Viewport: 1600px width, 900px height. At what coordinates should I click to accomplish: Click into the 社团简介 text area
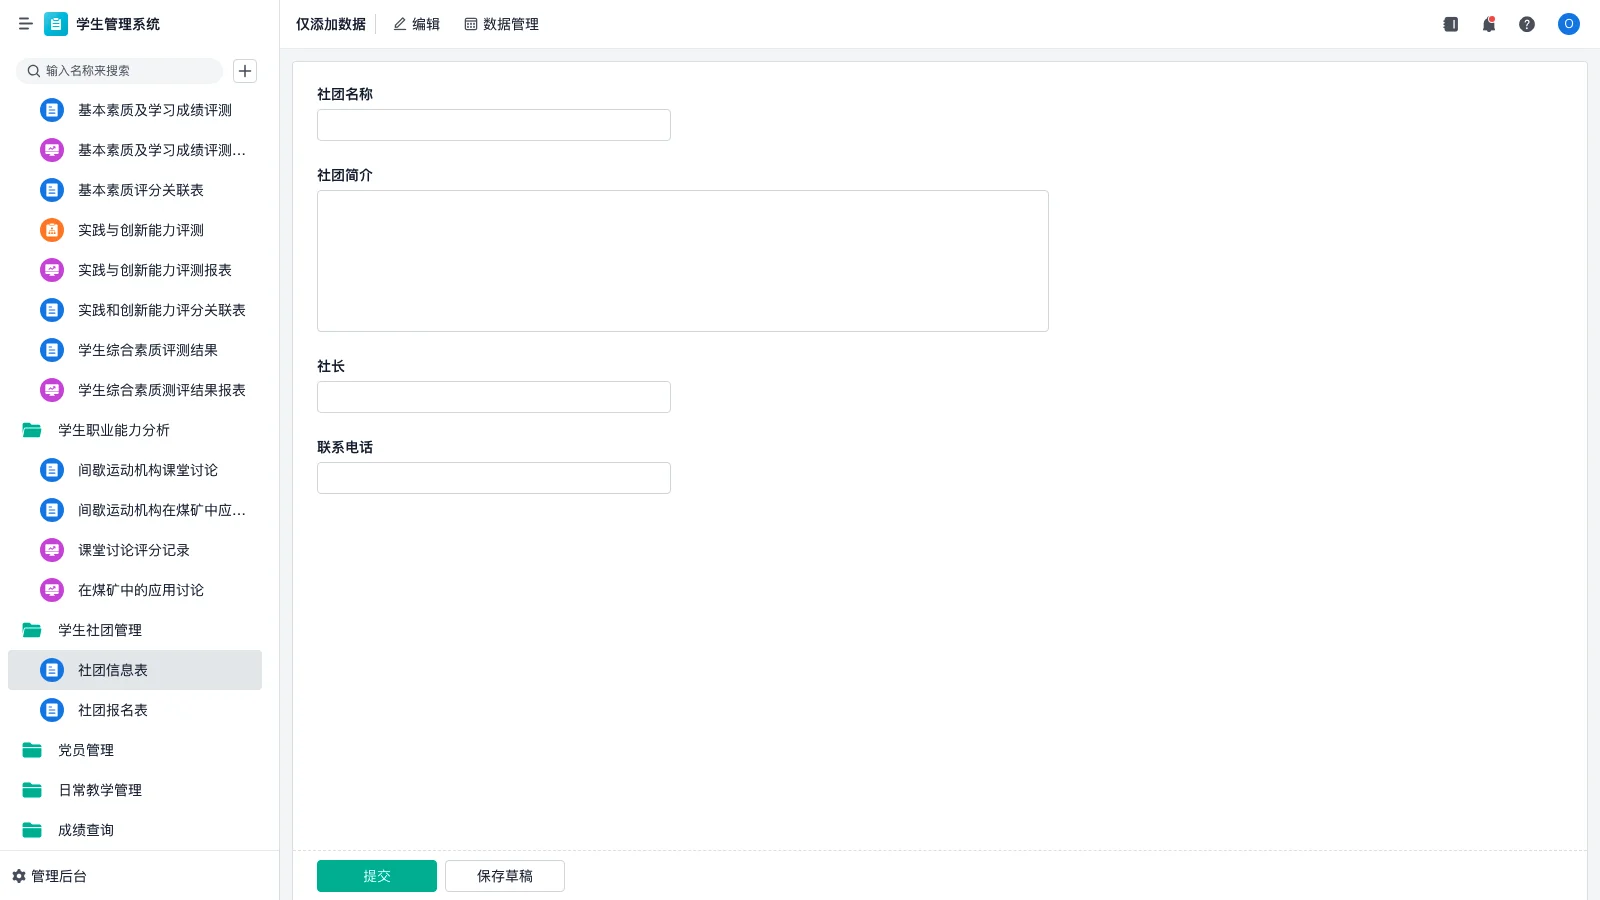(682, 260)
